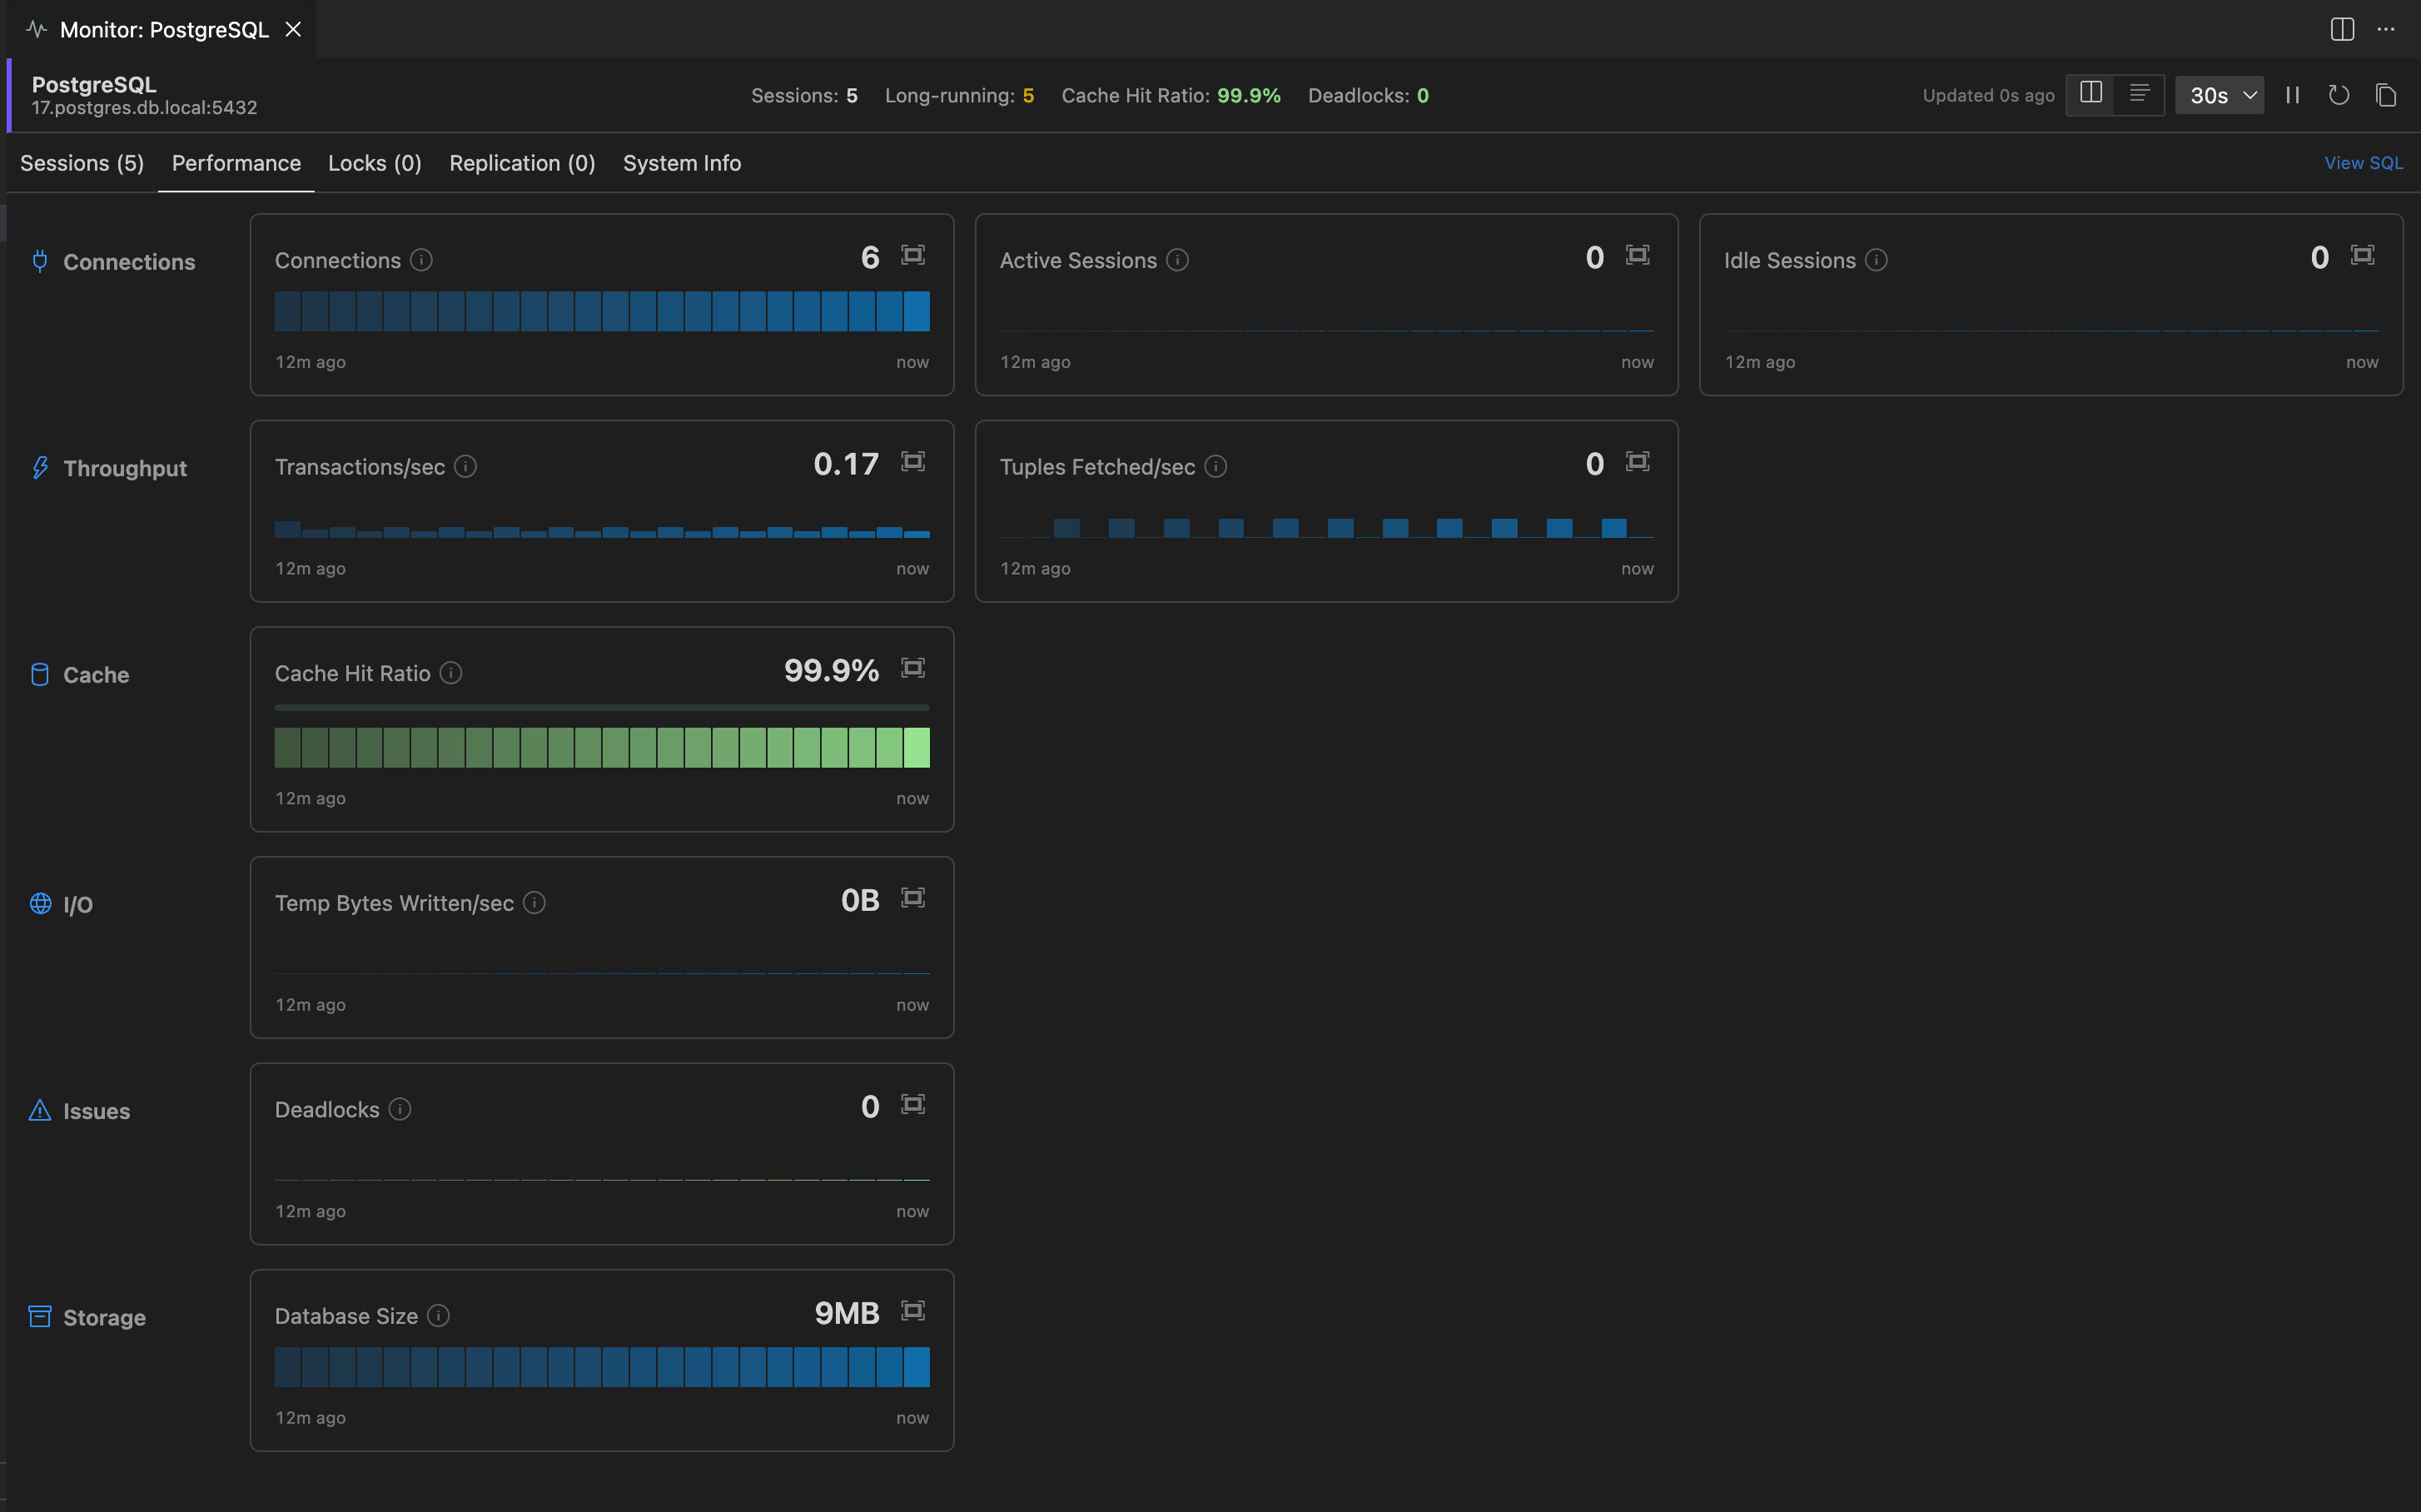This screenshot has height=1512, width=2421.
Task: Switch to grid column layout view
Action: click(x=2091, y=93)
